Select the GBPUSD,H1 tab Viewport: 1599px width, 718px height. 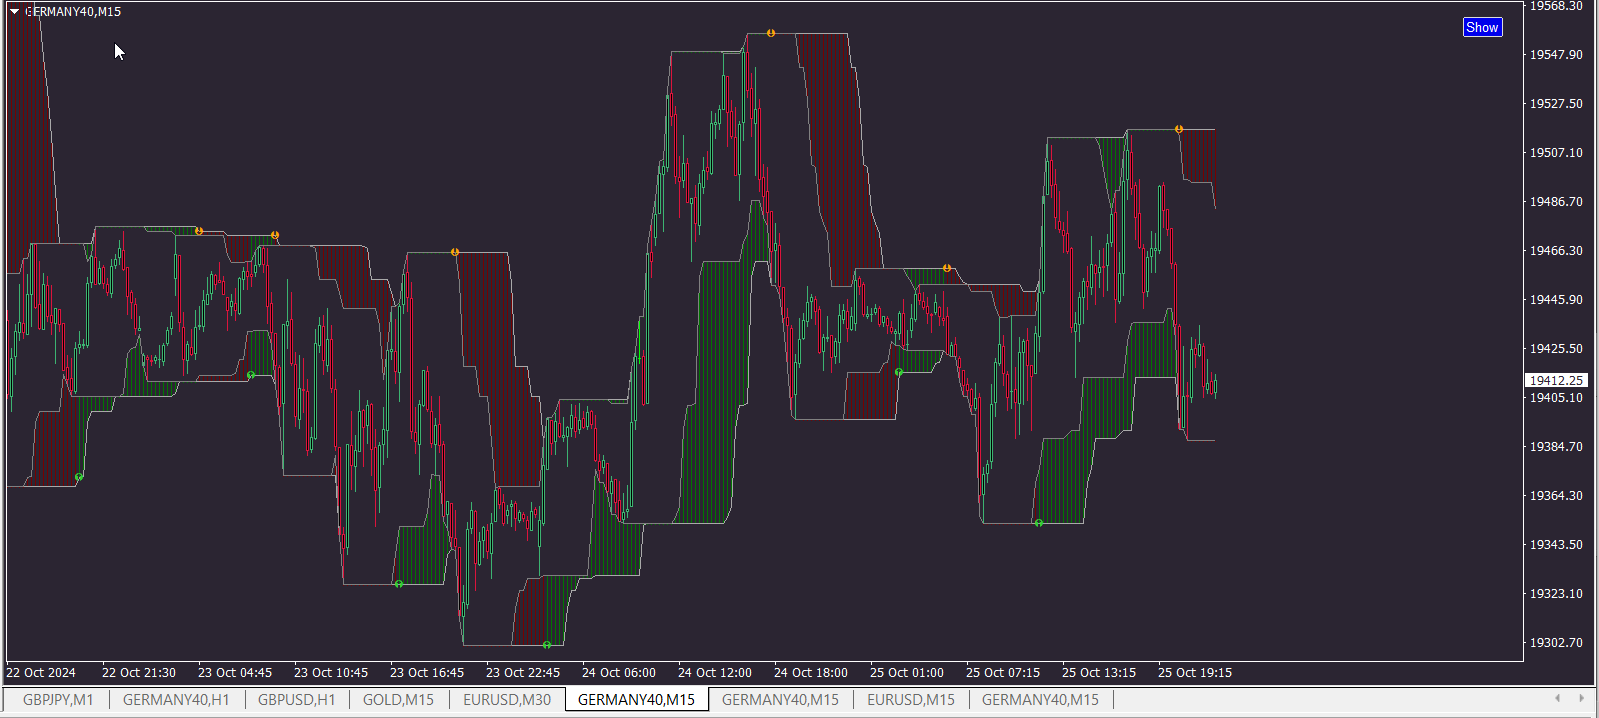point(297,700)
